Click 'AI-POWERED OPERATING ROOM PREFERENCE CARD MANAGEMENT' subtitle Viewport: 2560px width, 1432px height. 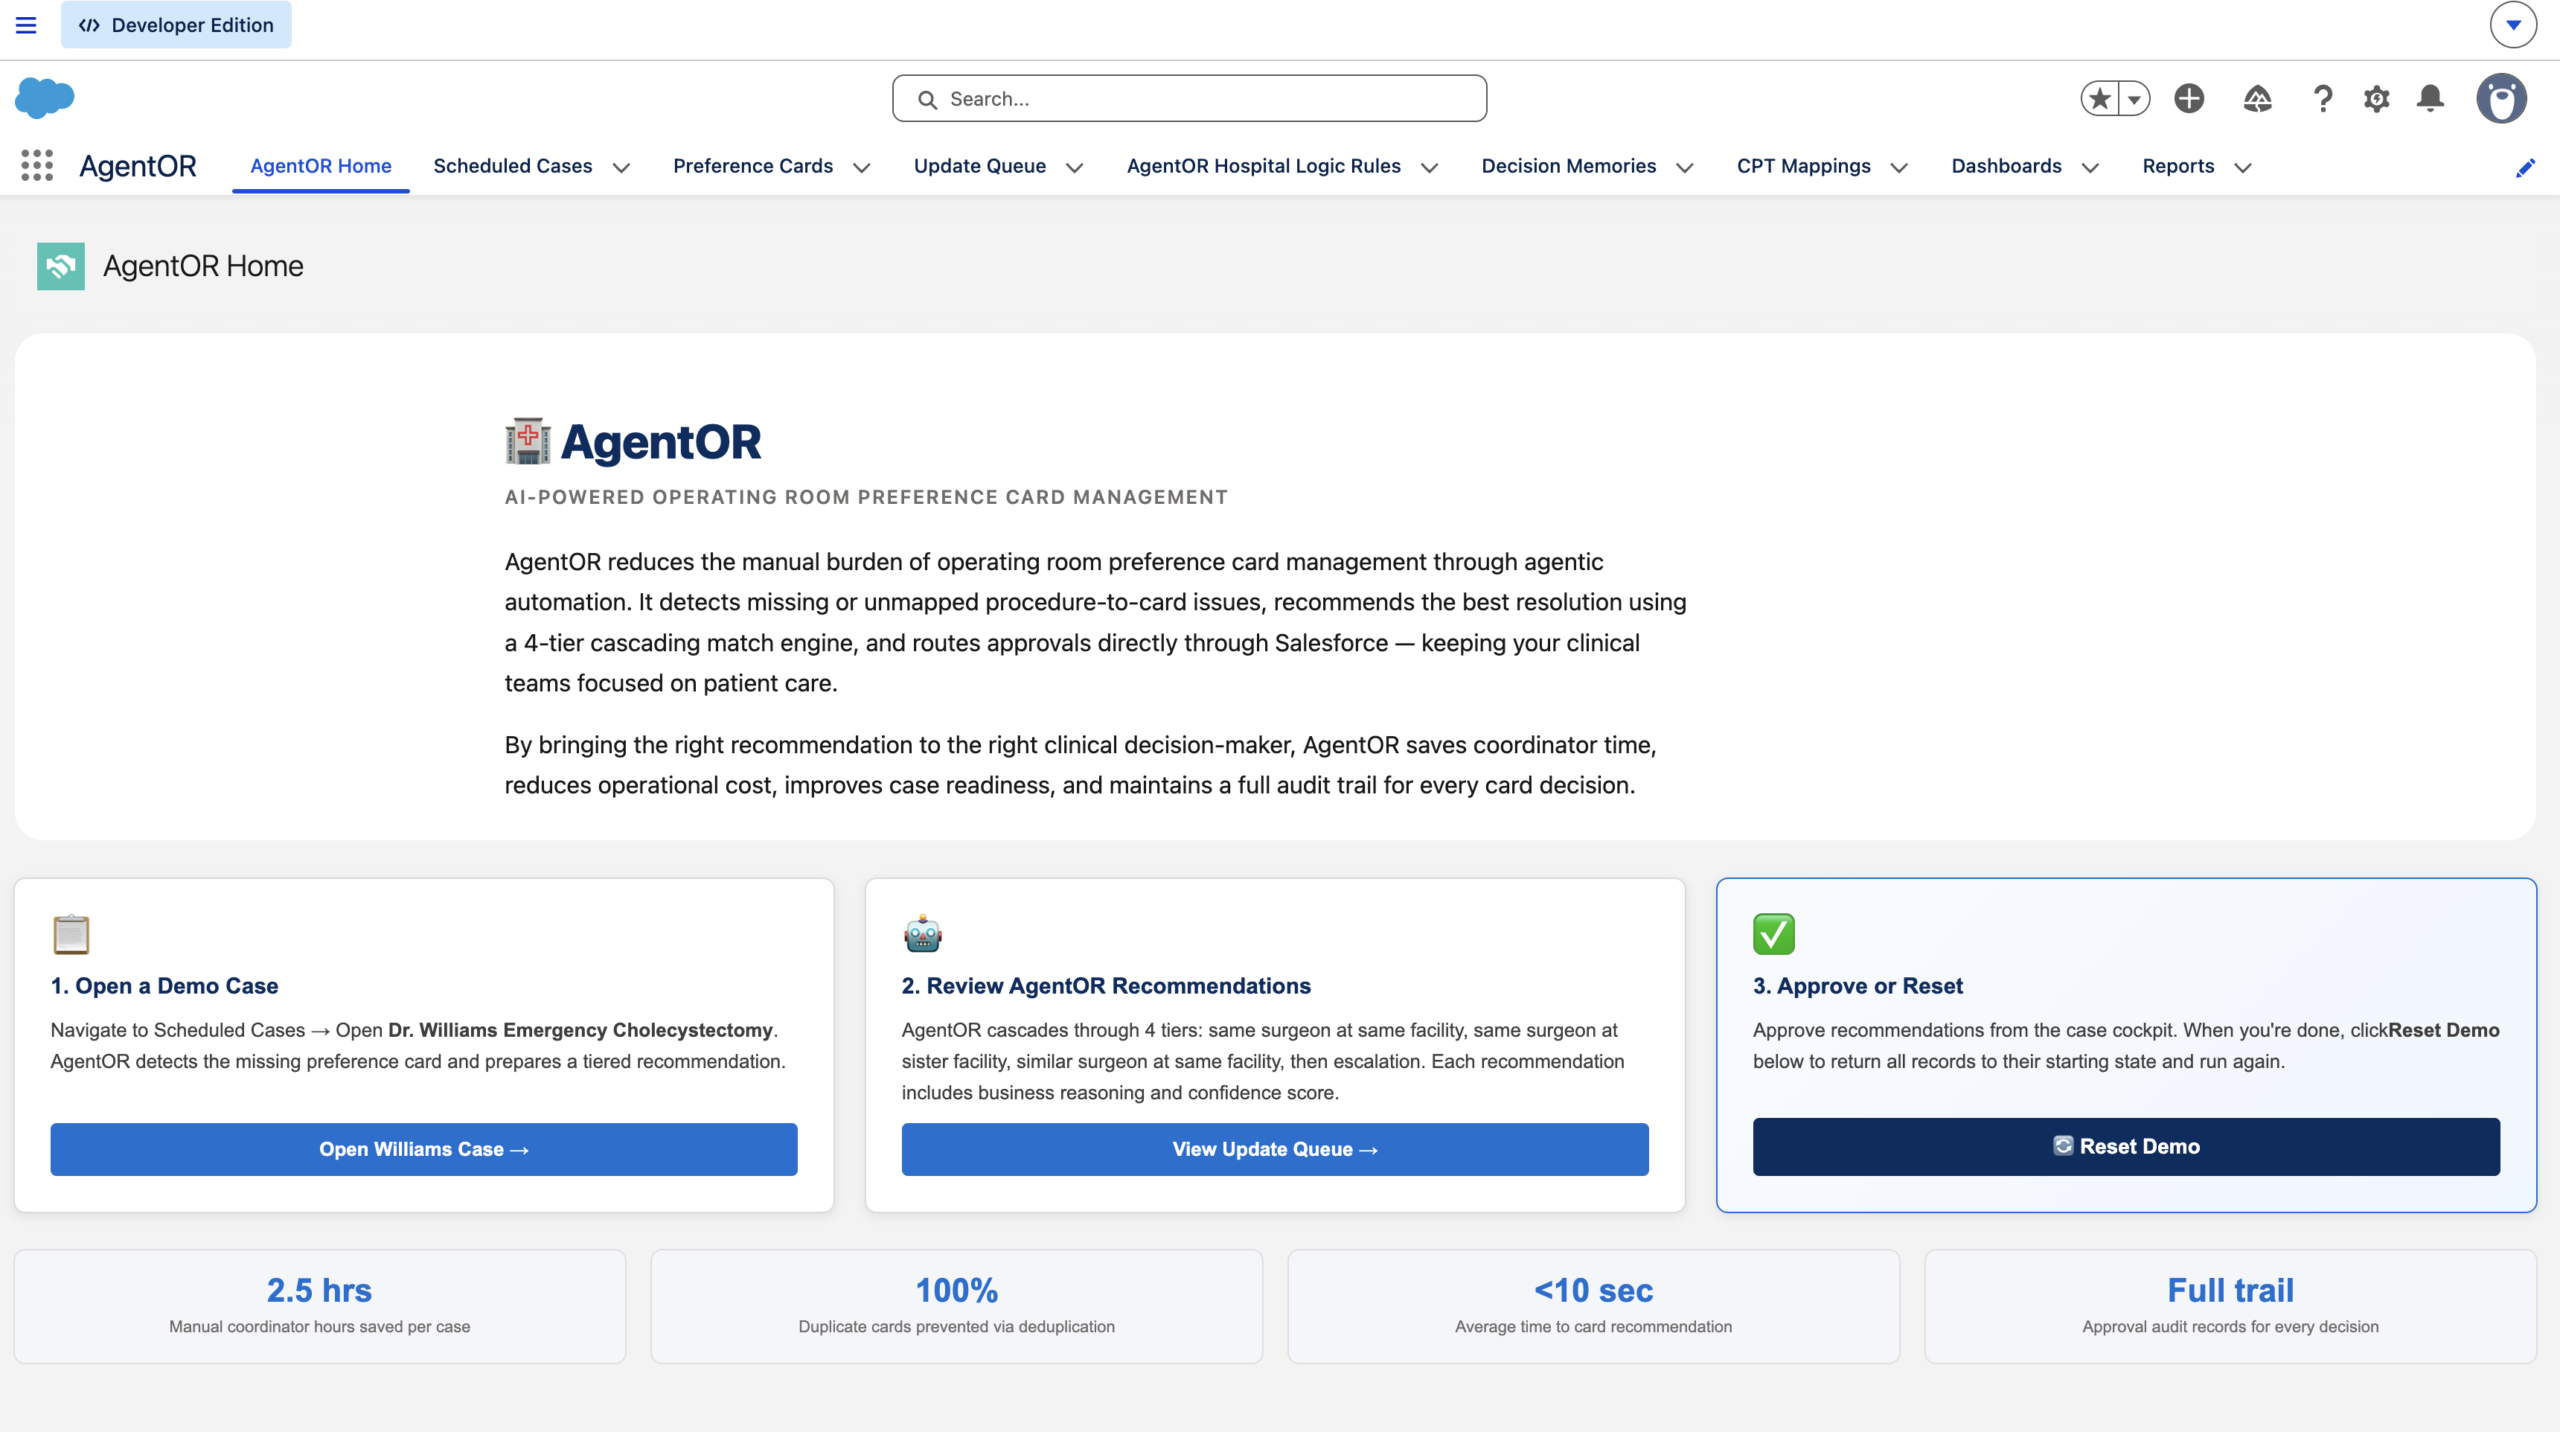click(866, 497)
